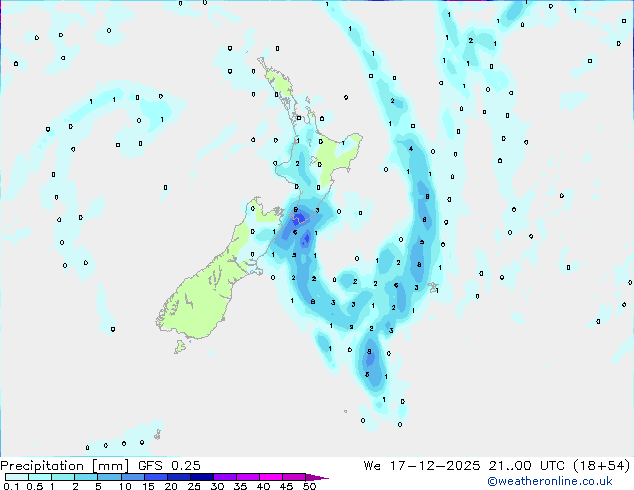Click the '25' legend scale label
The image size is (634, 490).
click(x=194, y=486)
